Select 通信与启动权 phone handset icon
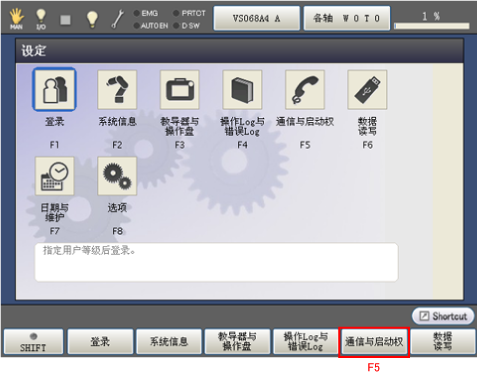The height and width of the screenshot is (373, 477). pos(305,89)
